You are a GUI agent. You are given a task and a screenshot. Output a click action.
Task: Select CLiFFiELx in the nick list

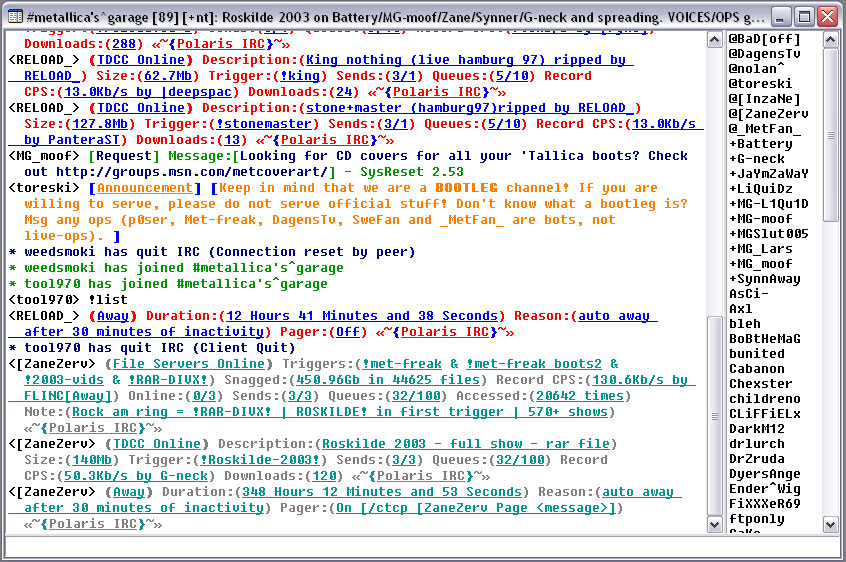pos(765,414)
